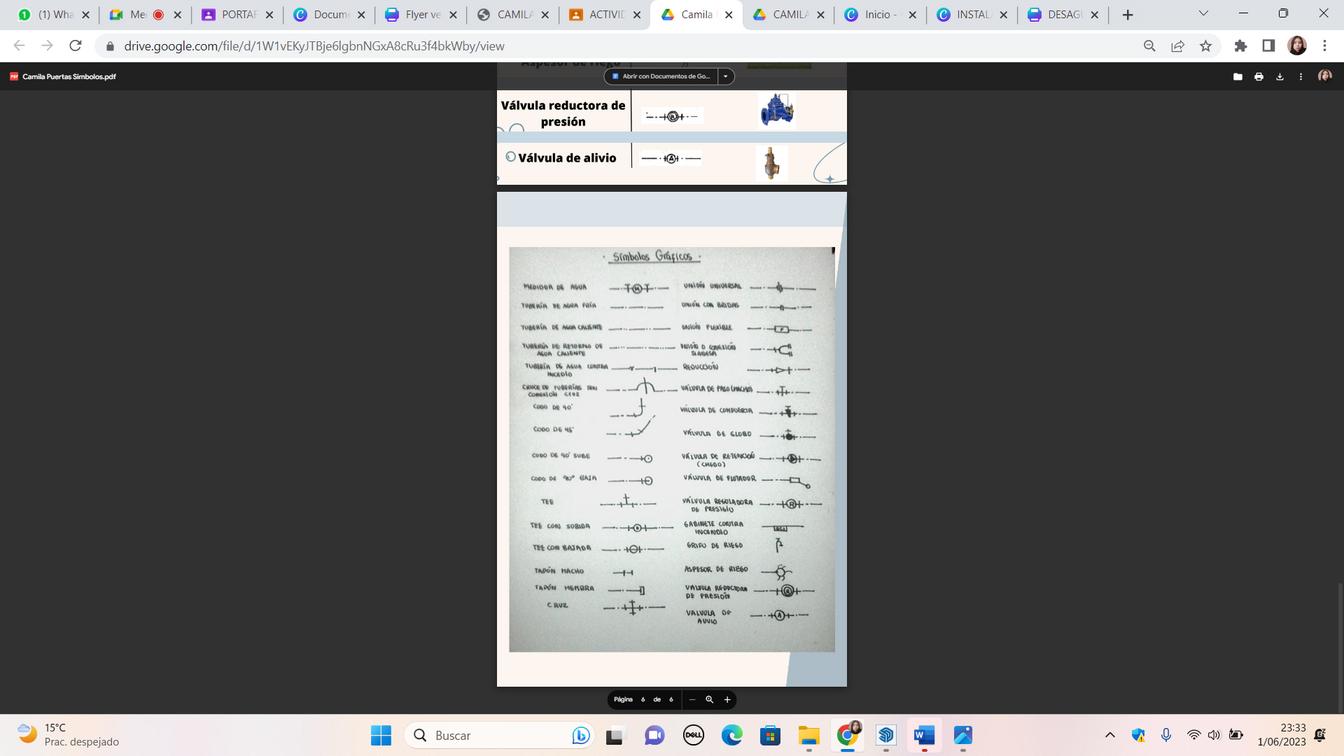Launch Microsoft Edge from the taskbar
Screen dimensions: 1344x756
(731, 736)
